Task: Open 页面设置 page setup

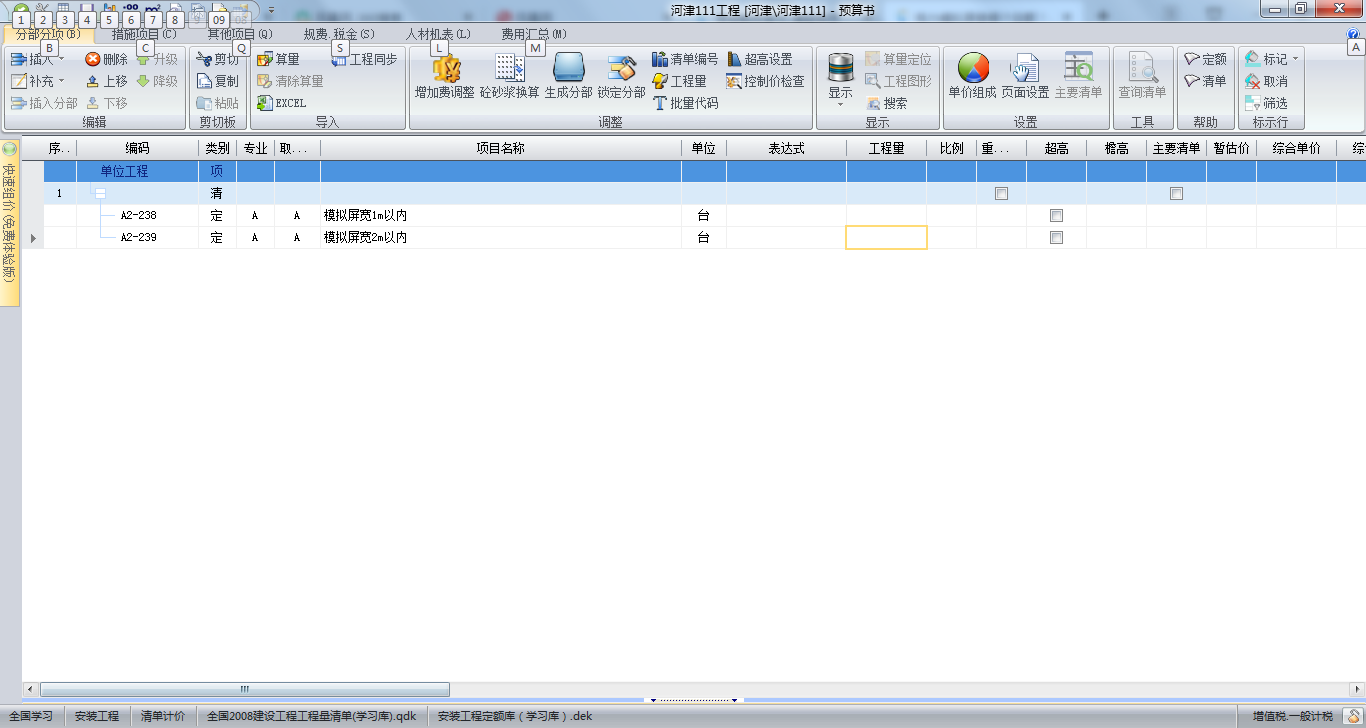Action: tap(1025, 76)
